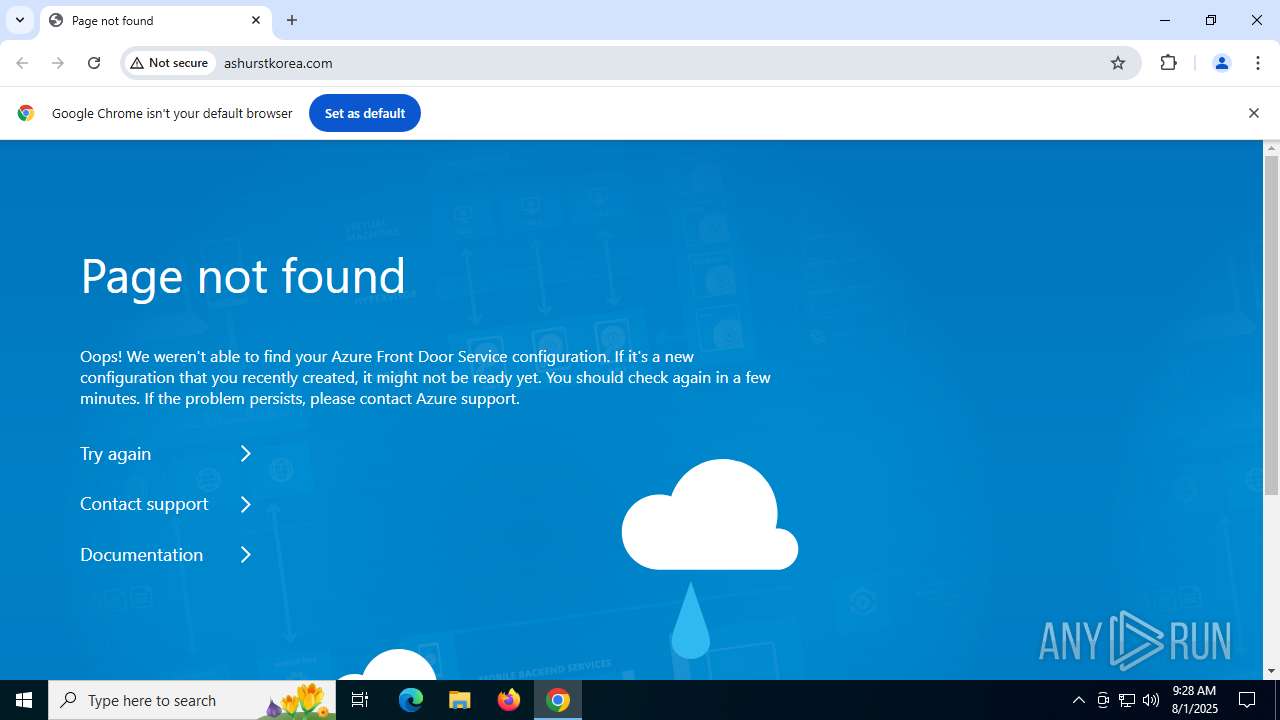Viewport: 1280px width, 720px height.
Task: Open the 'Documentation' link
Action: click(141, 555)
